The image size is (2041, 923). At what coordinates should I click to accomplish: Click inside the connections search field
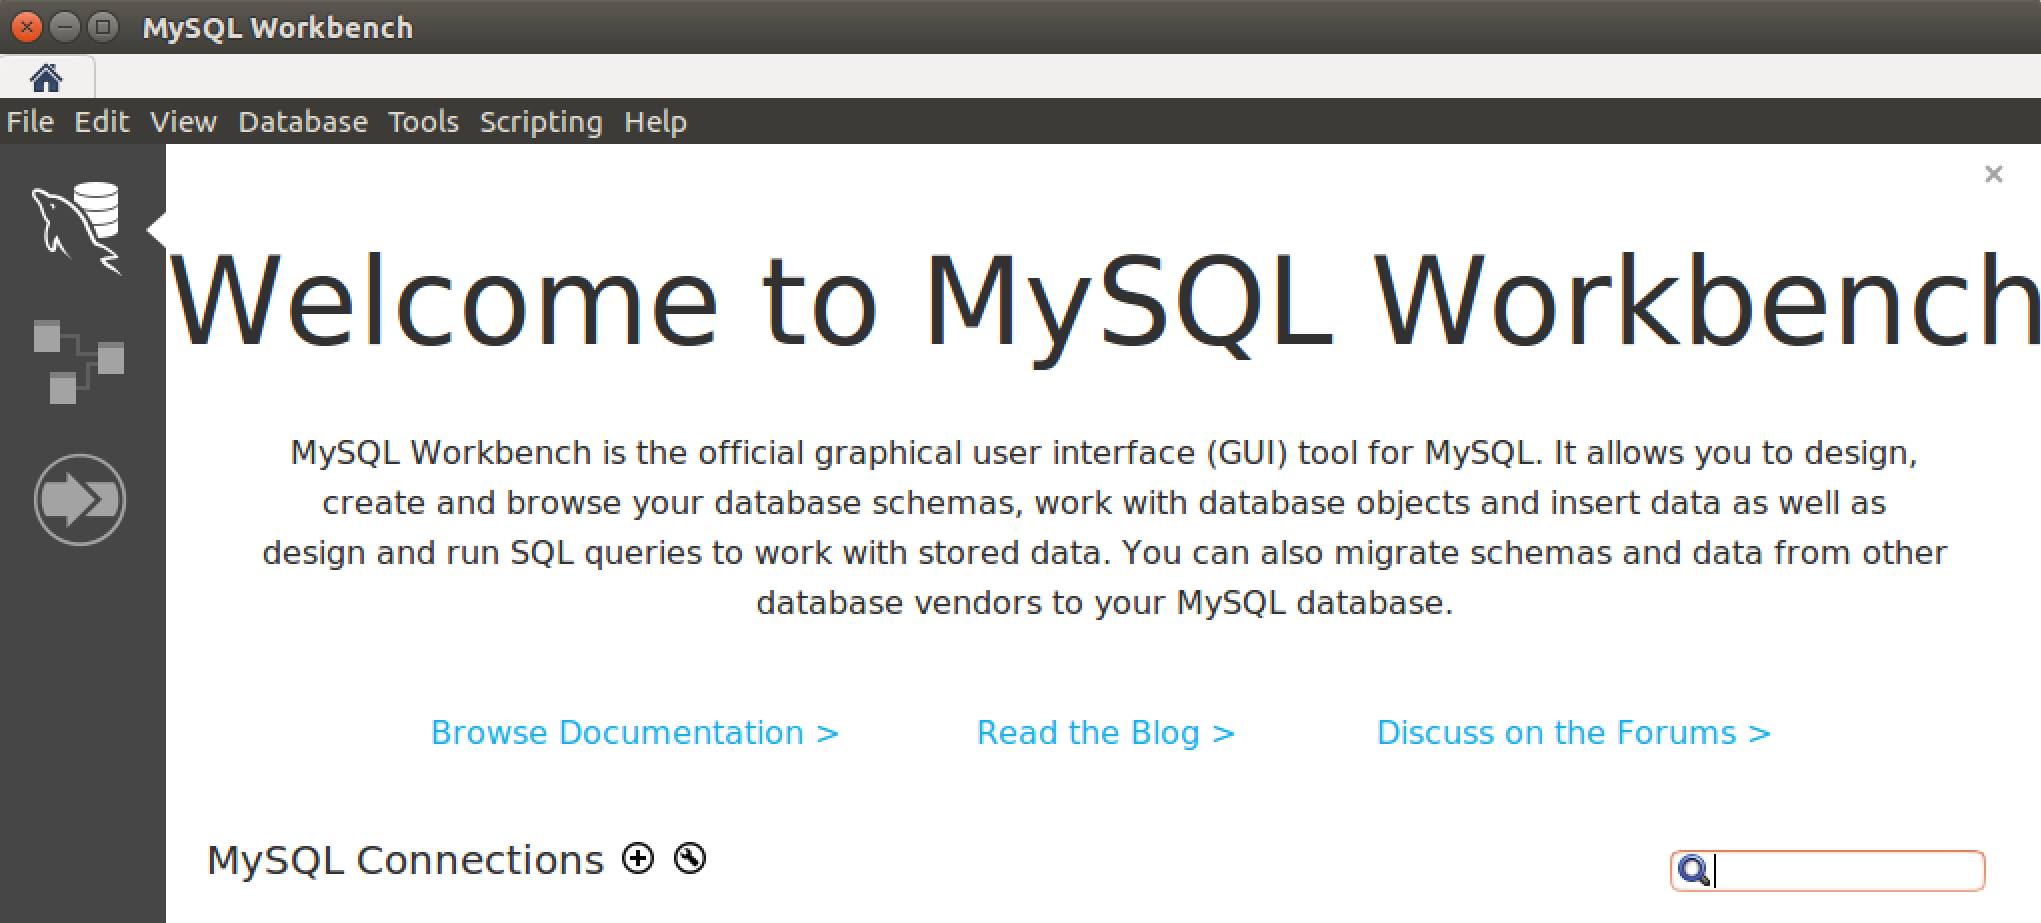click(x=1850, y=871)
